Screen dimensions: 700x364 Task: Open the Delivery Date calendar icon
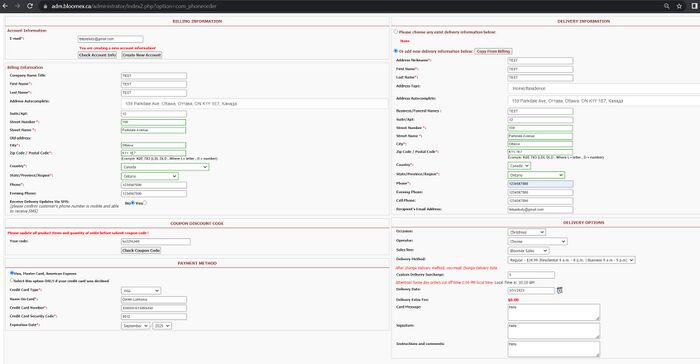(559, 290)
